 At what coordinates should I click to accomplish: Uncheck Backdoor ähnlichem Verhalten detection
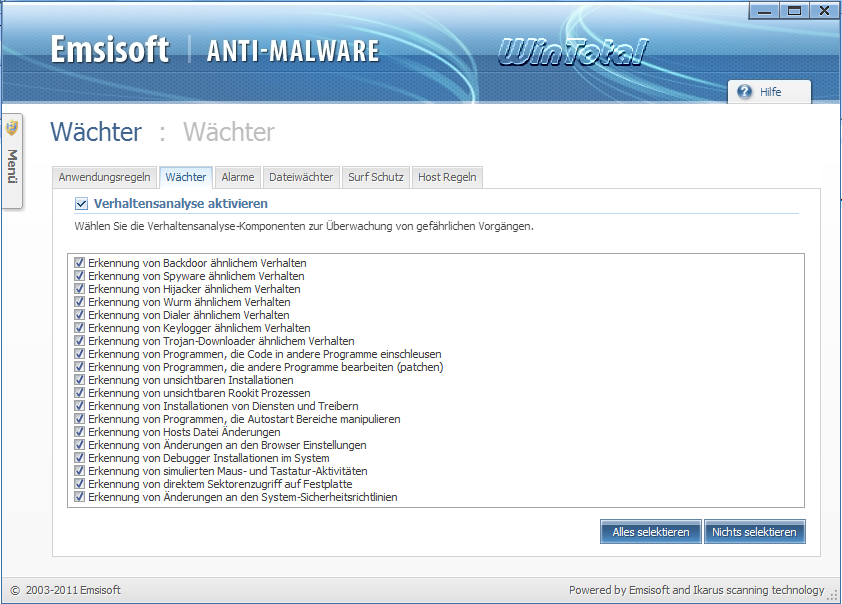click(x=79, y=263)
